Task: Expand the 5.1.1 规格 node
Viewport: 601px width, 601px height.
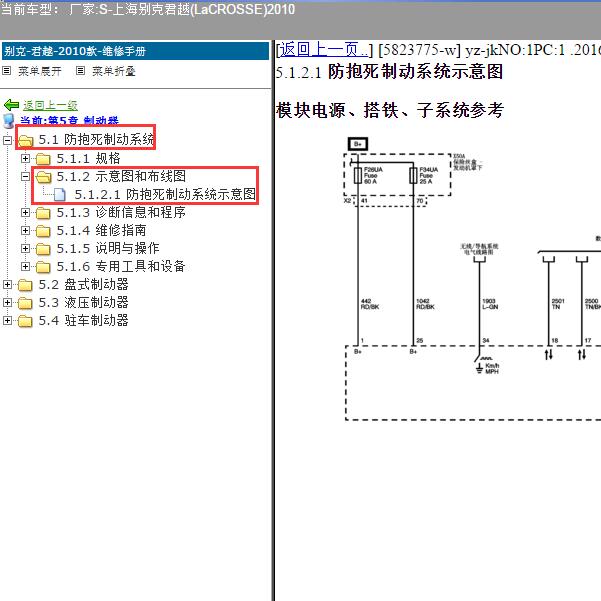Action: [25, 158]
